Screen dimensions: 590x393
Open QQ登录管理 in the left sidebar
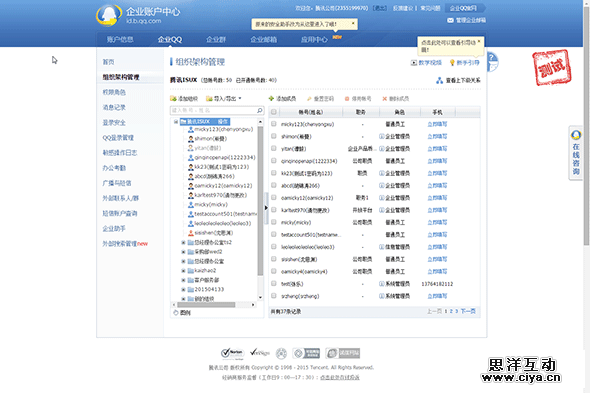click(118, 138)
